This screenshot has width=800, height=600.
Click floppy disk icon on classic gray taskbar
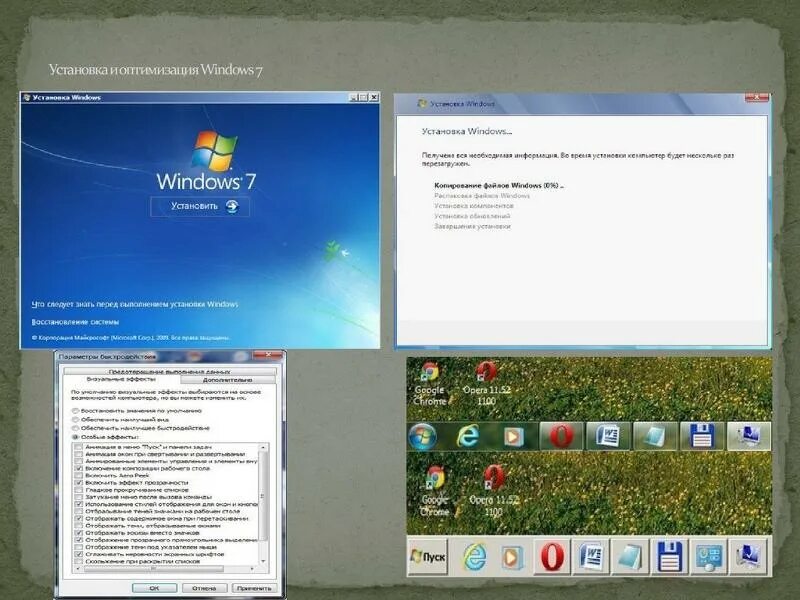pos(669,556)
